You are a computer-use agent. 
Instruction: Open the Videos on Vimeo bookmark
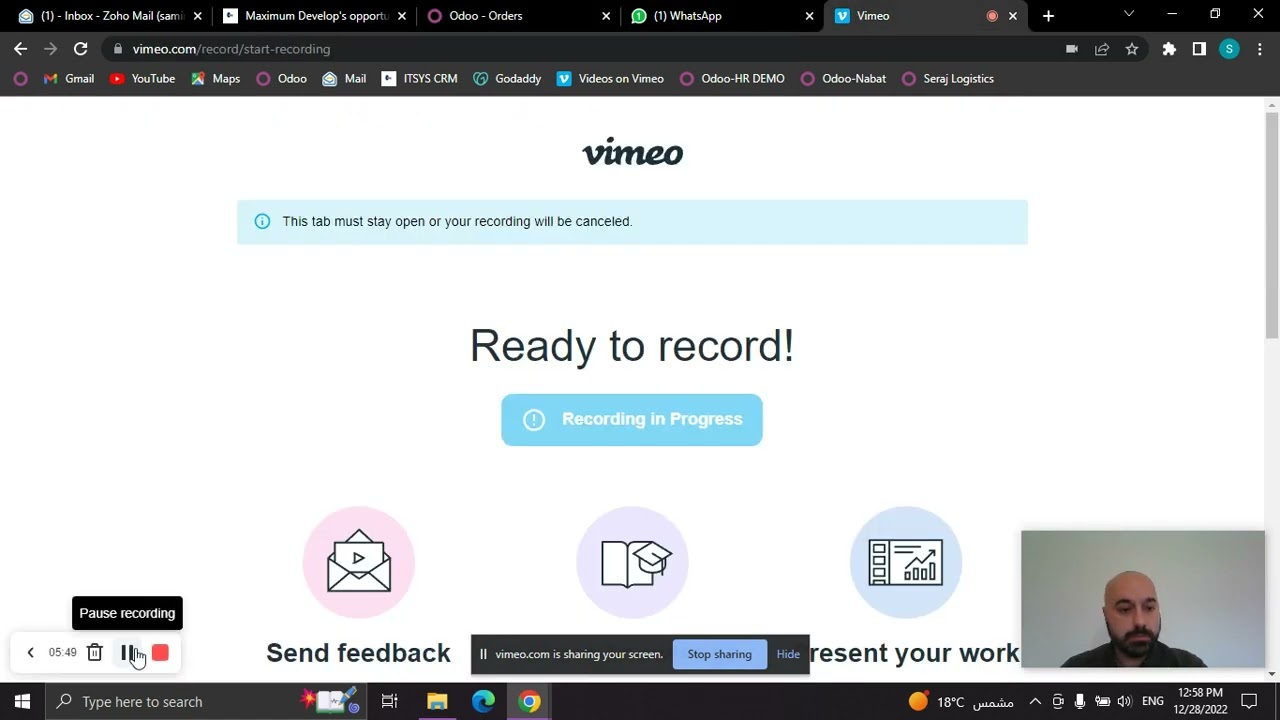tap(610, 78)
